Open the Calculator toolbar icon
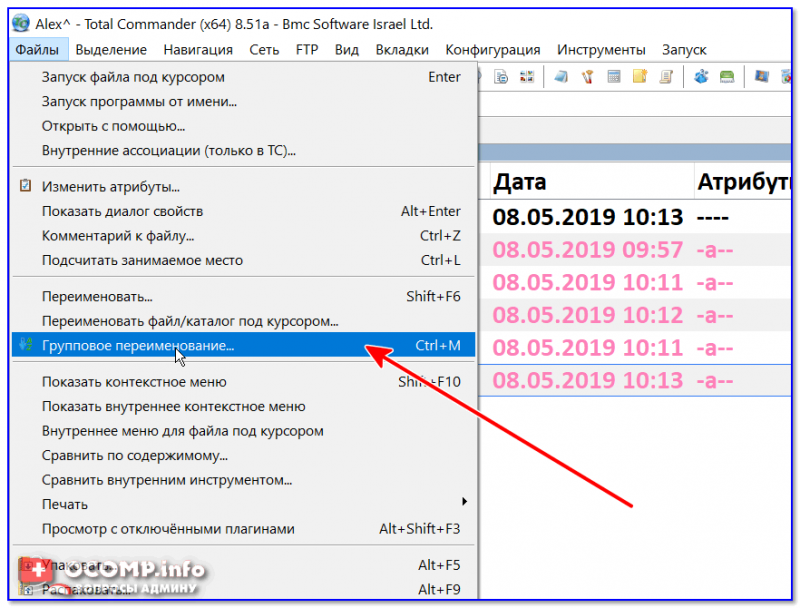Screen dimensions: 800x608 [614, 77]
